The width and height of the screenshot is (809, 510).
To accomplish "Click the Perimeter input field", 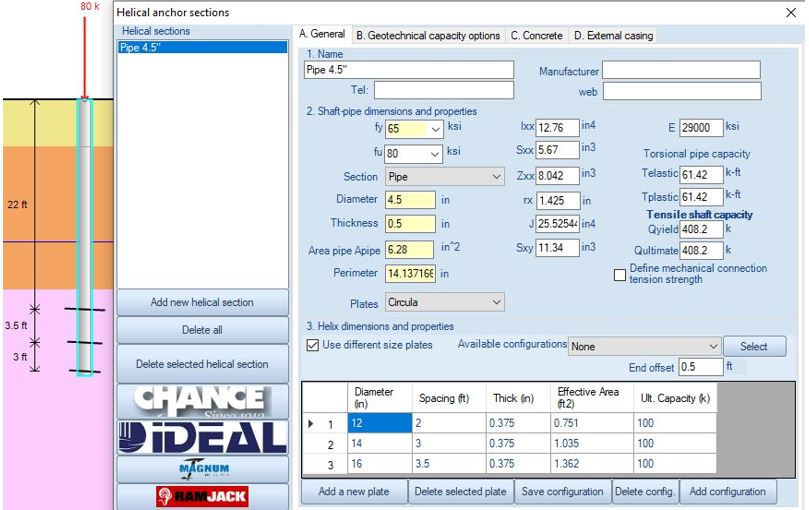I will pos(410,274).
